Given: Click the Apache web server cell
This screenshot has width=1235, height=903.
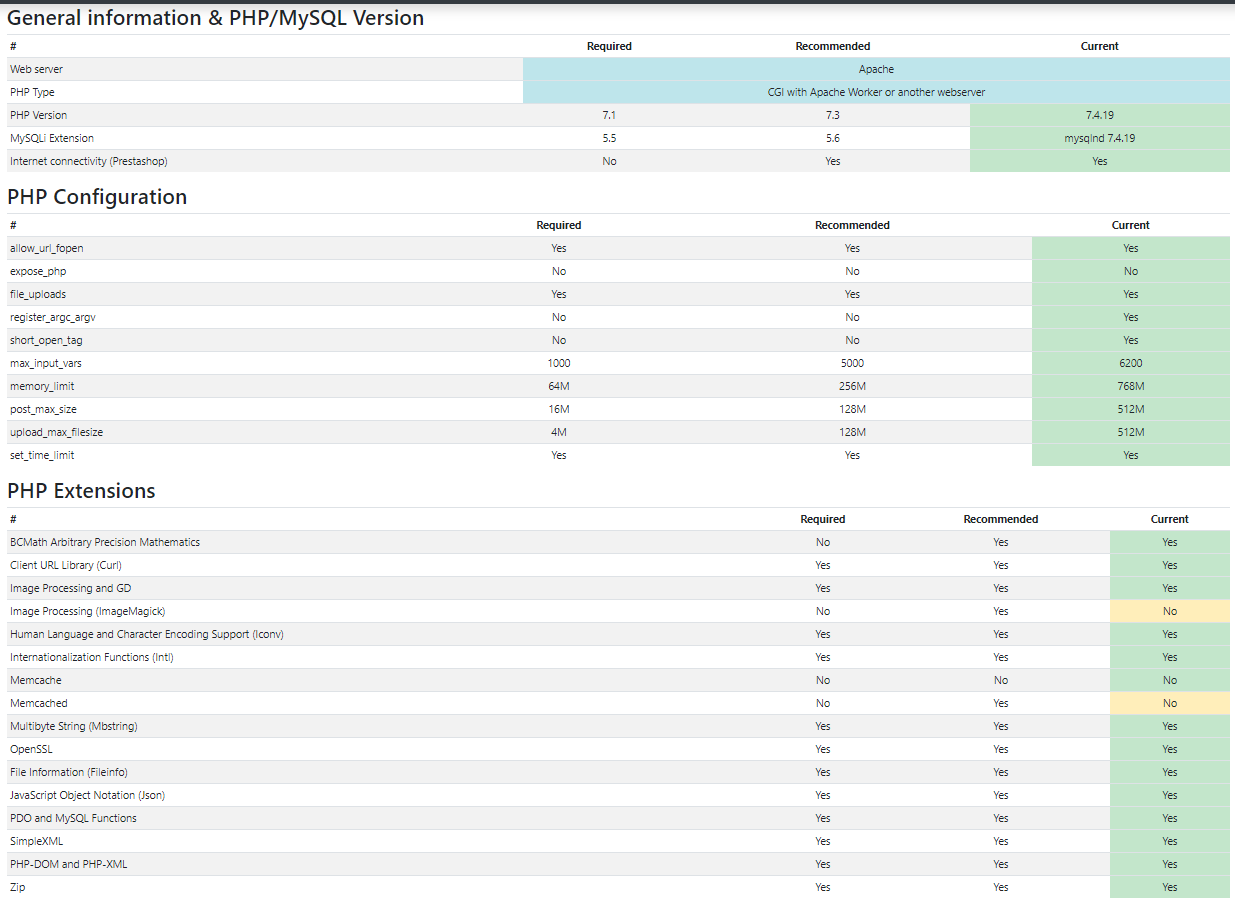Looking at the screenshot, I should 876,69.
